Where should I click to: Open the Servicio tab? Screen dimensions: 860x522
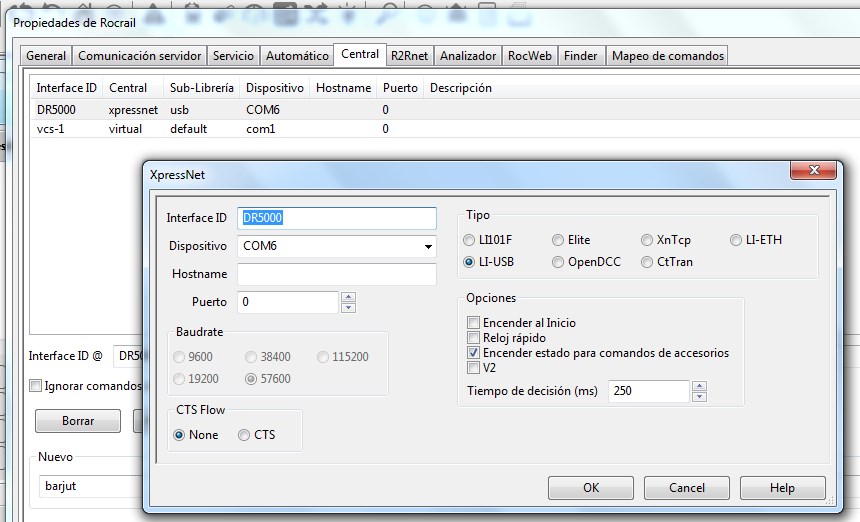233,56
